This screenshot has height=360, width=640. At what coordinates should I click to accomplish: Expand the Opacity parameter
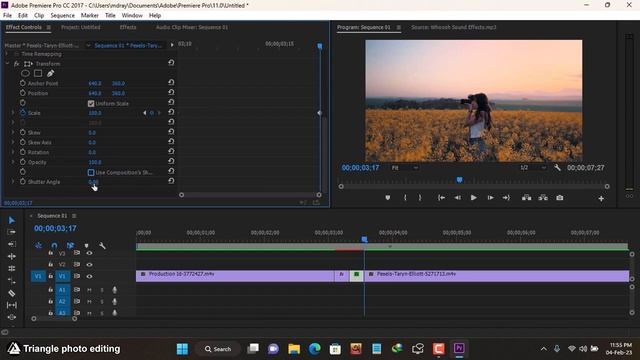point(13,162)
